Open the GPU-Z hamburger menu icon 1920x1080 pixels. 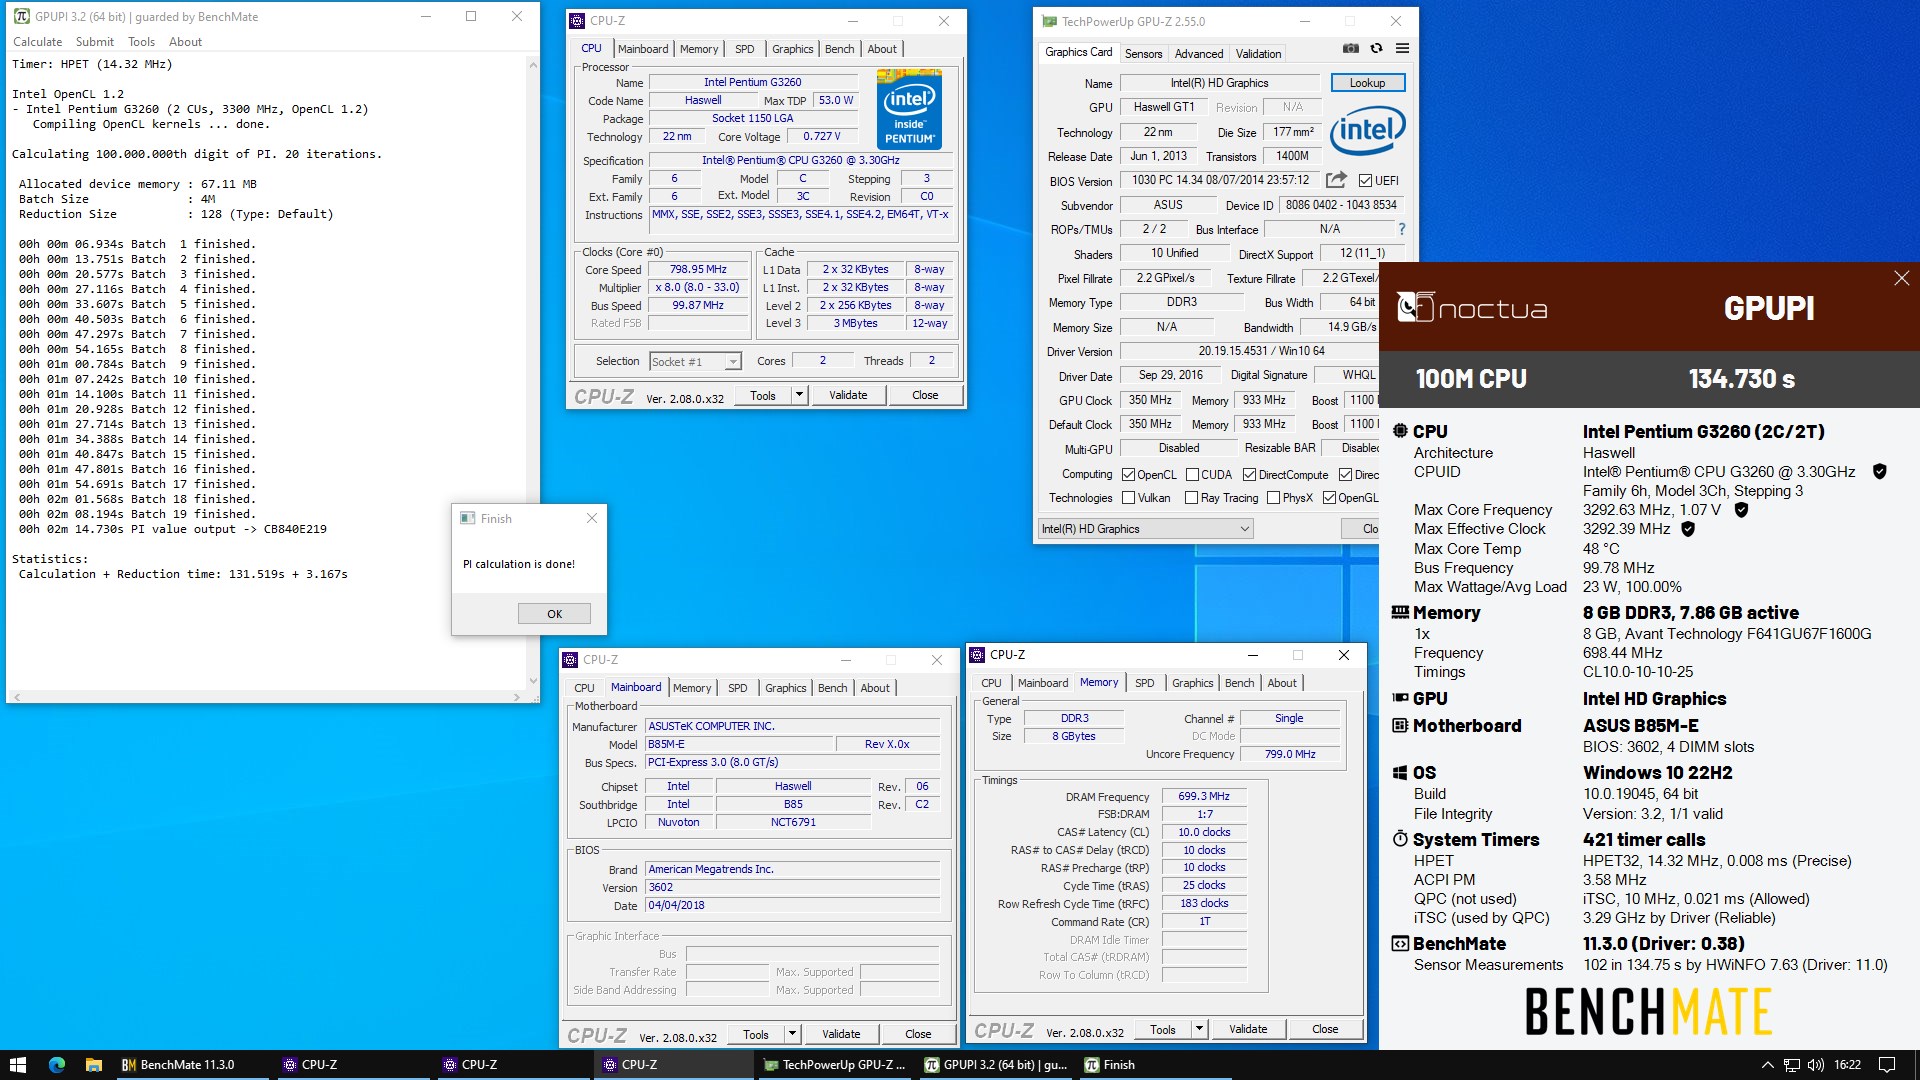tap(1402, 48)
